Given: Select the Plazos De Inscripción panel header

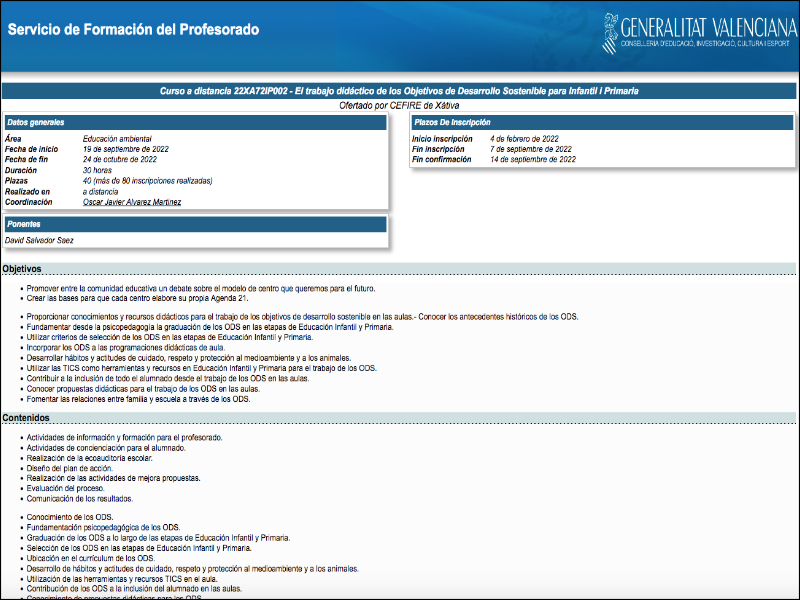Looking at the screenshot, I should click(603, 122).
